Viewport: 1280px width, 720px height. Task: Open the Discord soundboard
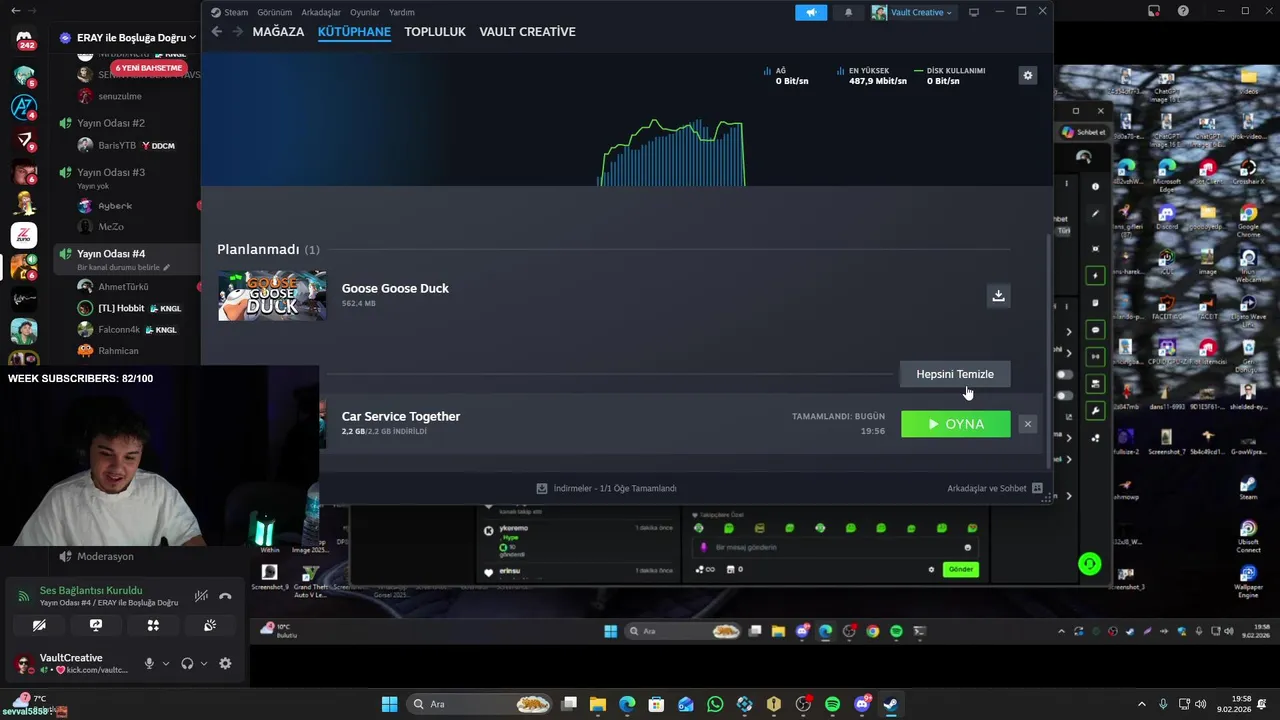[x=210, y=625]
